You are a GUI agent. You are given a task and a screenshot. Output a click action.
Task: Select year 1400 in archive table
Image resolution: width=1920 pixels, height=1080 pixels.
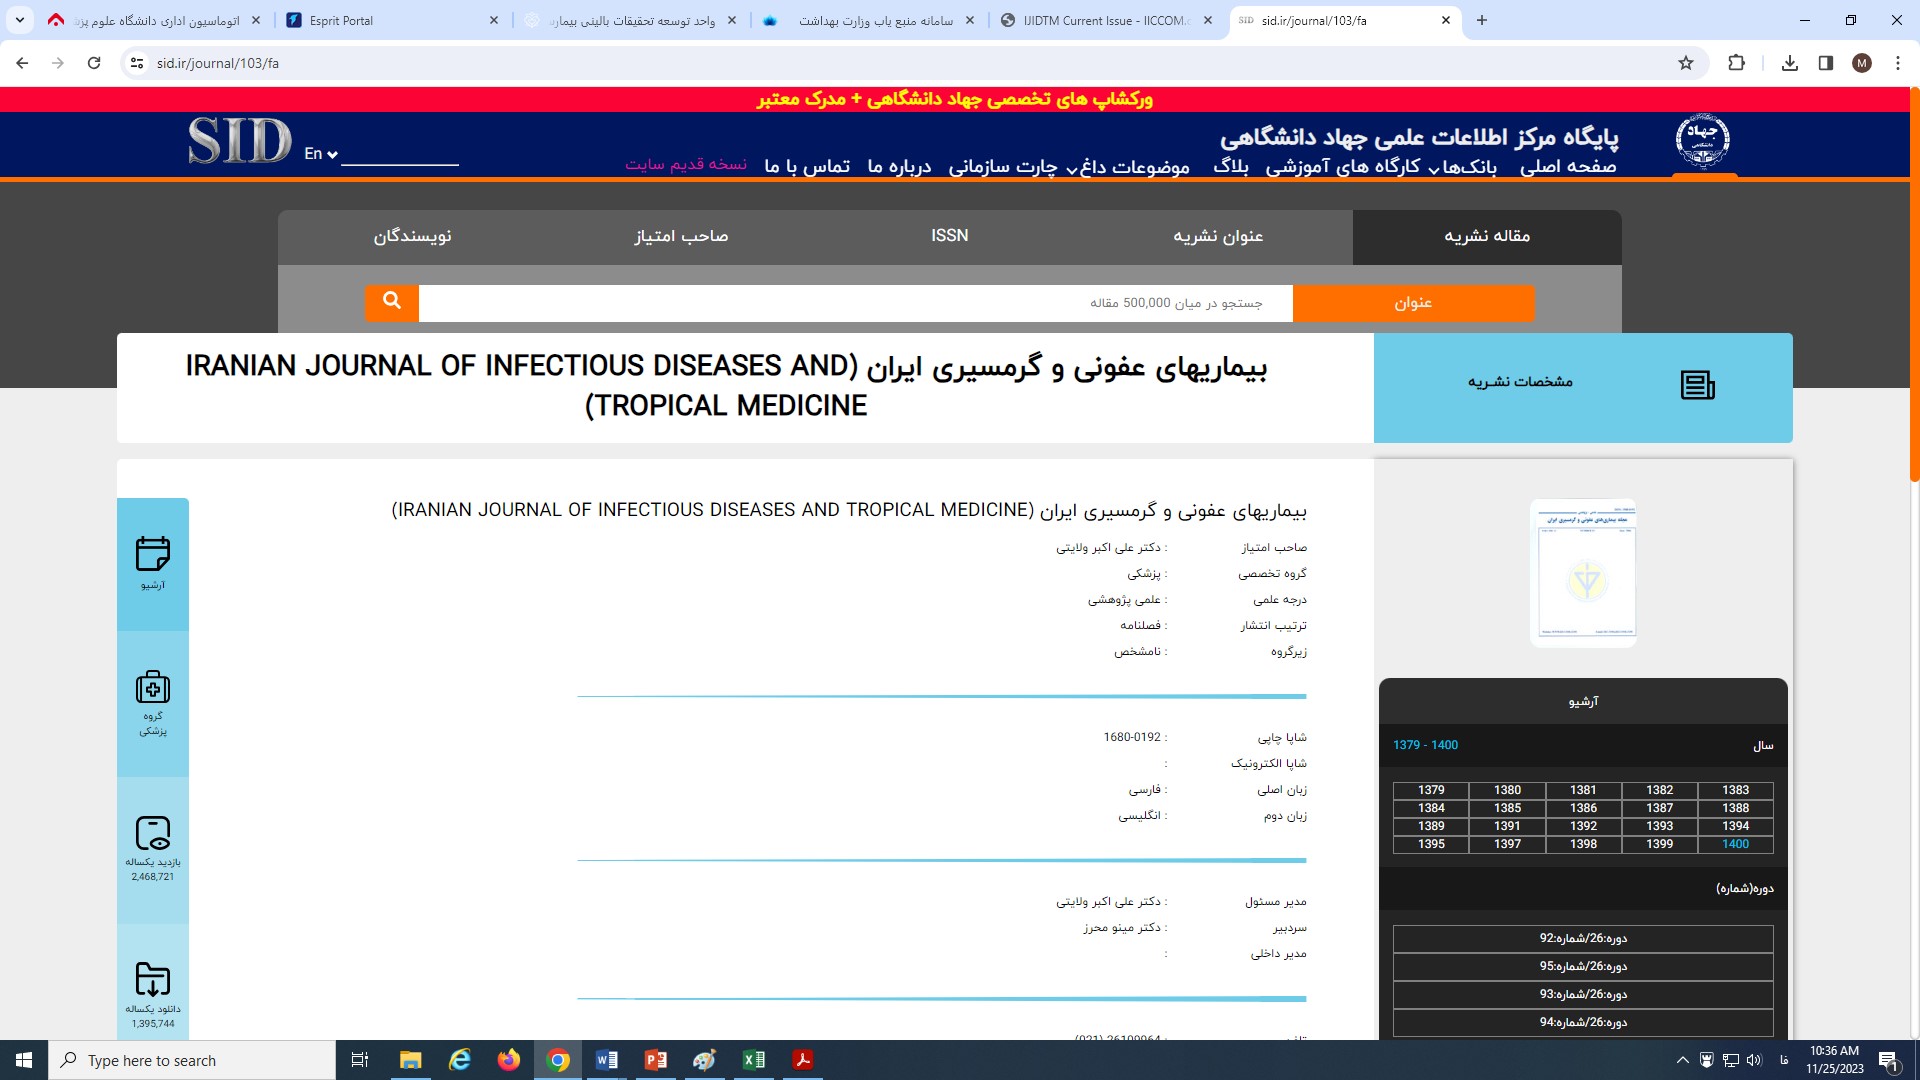click(x=1735, y=844)
